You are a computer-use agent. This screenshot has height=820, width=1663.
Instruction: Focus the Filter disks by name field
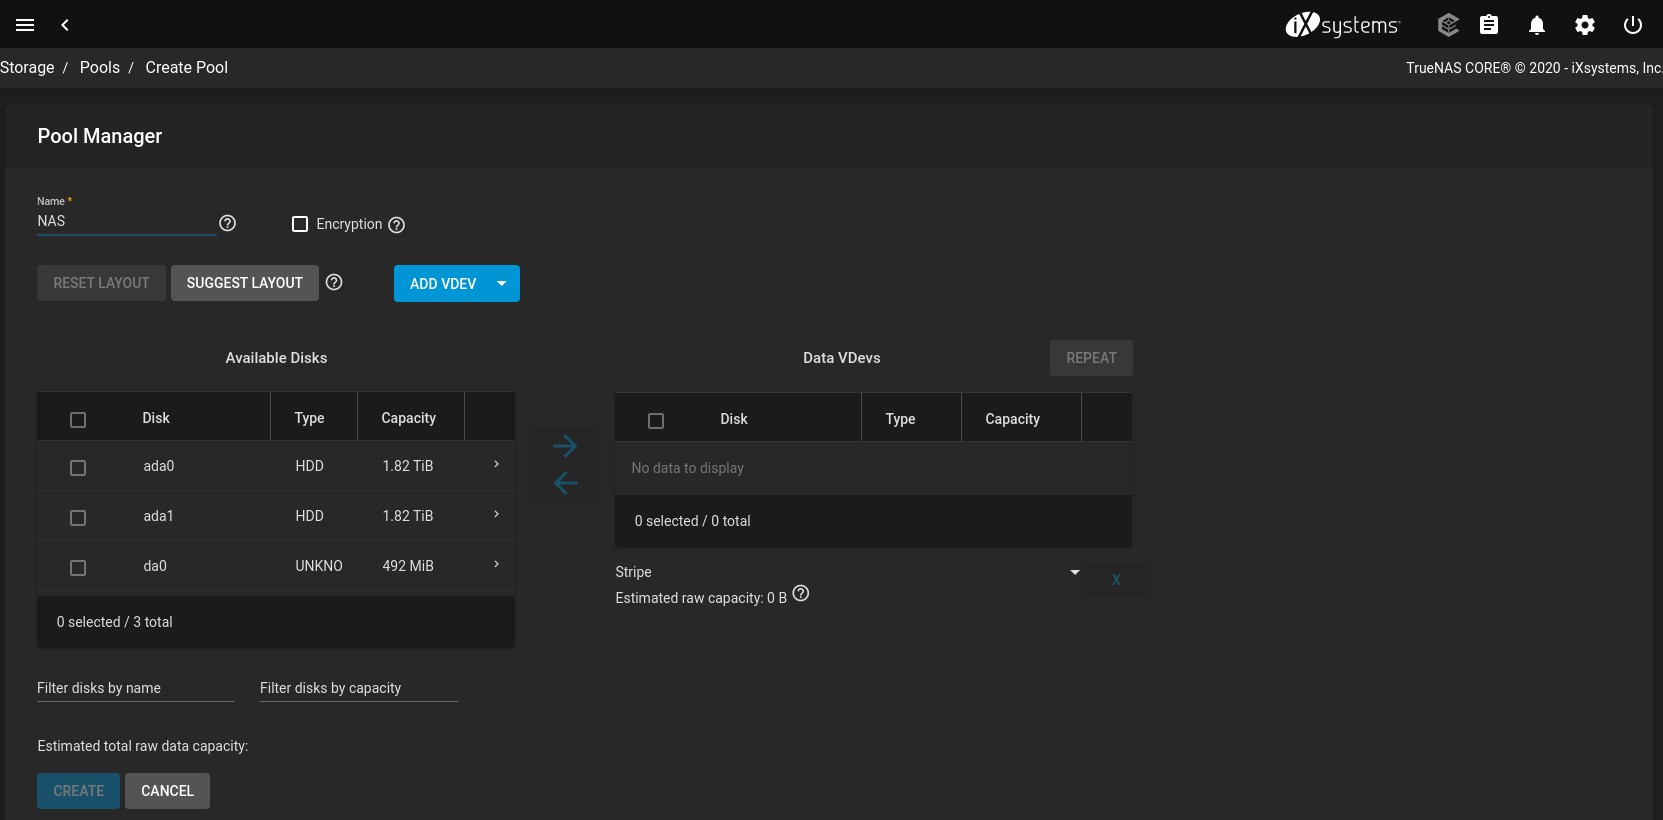pos(135,688)
